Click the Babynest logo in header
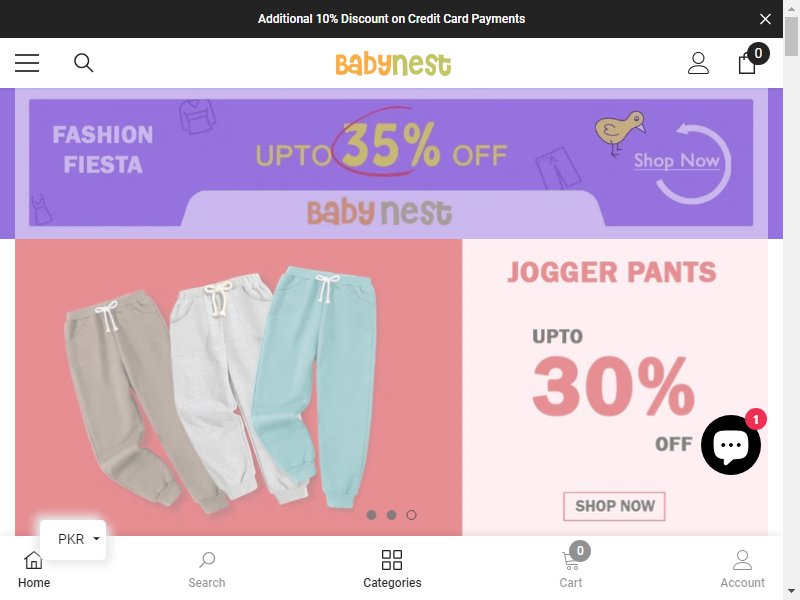800x600 pixels. (393, 64)
